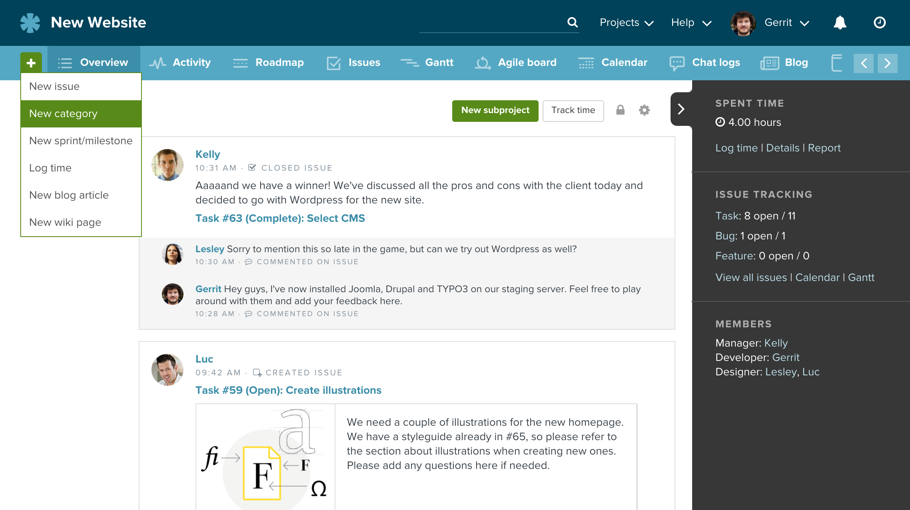Click the New subproject button
This screenshot has width=910, height=510.
click(495, 110)
